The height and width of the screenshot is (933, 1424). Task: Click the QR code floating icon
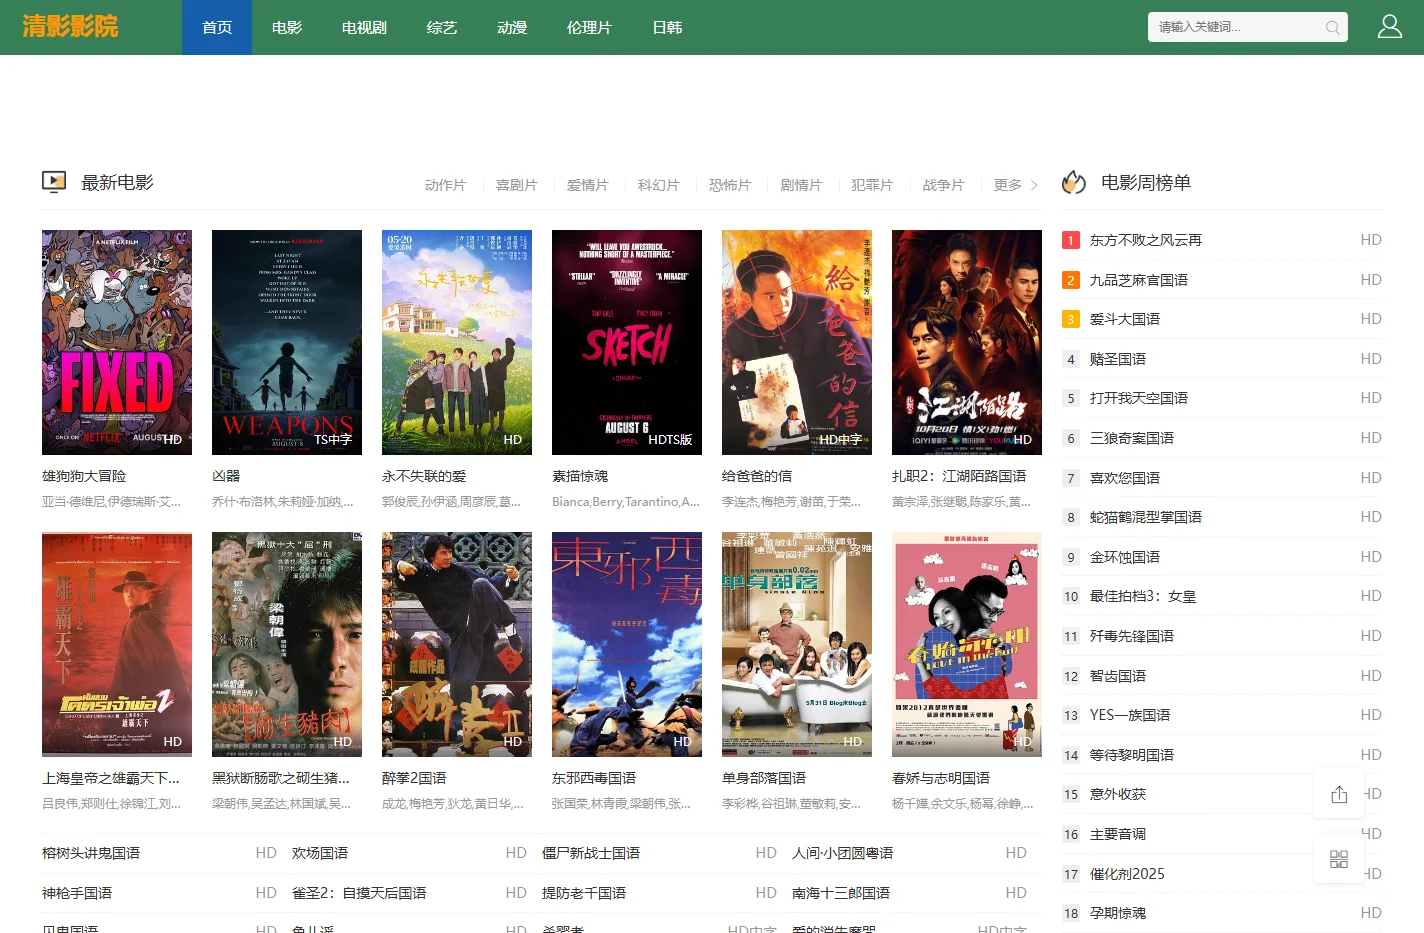point(1339,859)
